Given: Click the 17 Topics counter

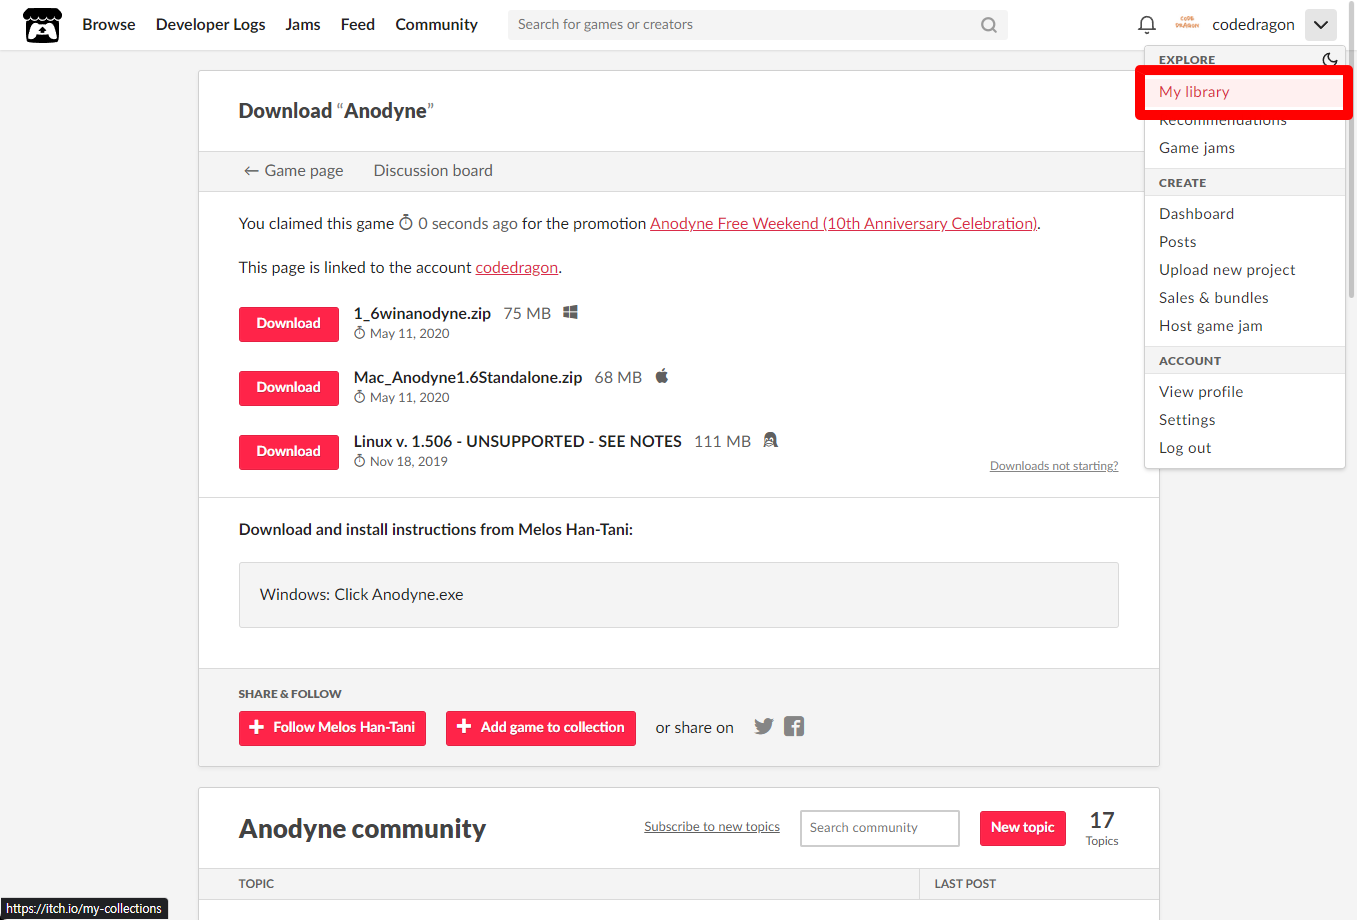Looking at the screenshot, I should 1102,828.
